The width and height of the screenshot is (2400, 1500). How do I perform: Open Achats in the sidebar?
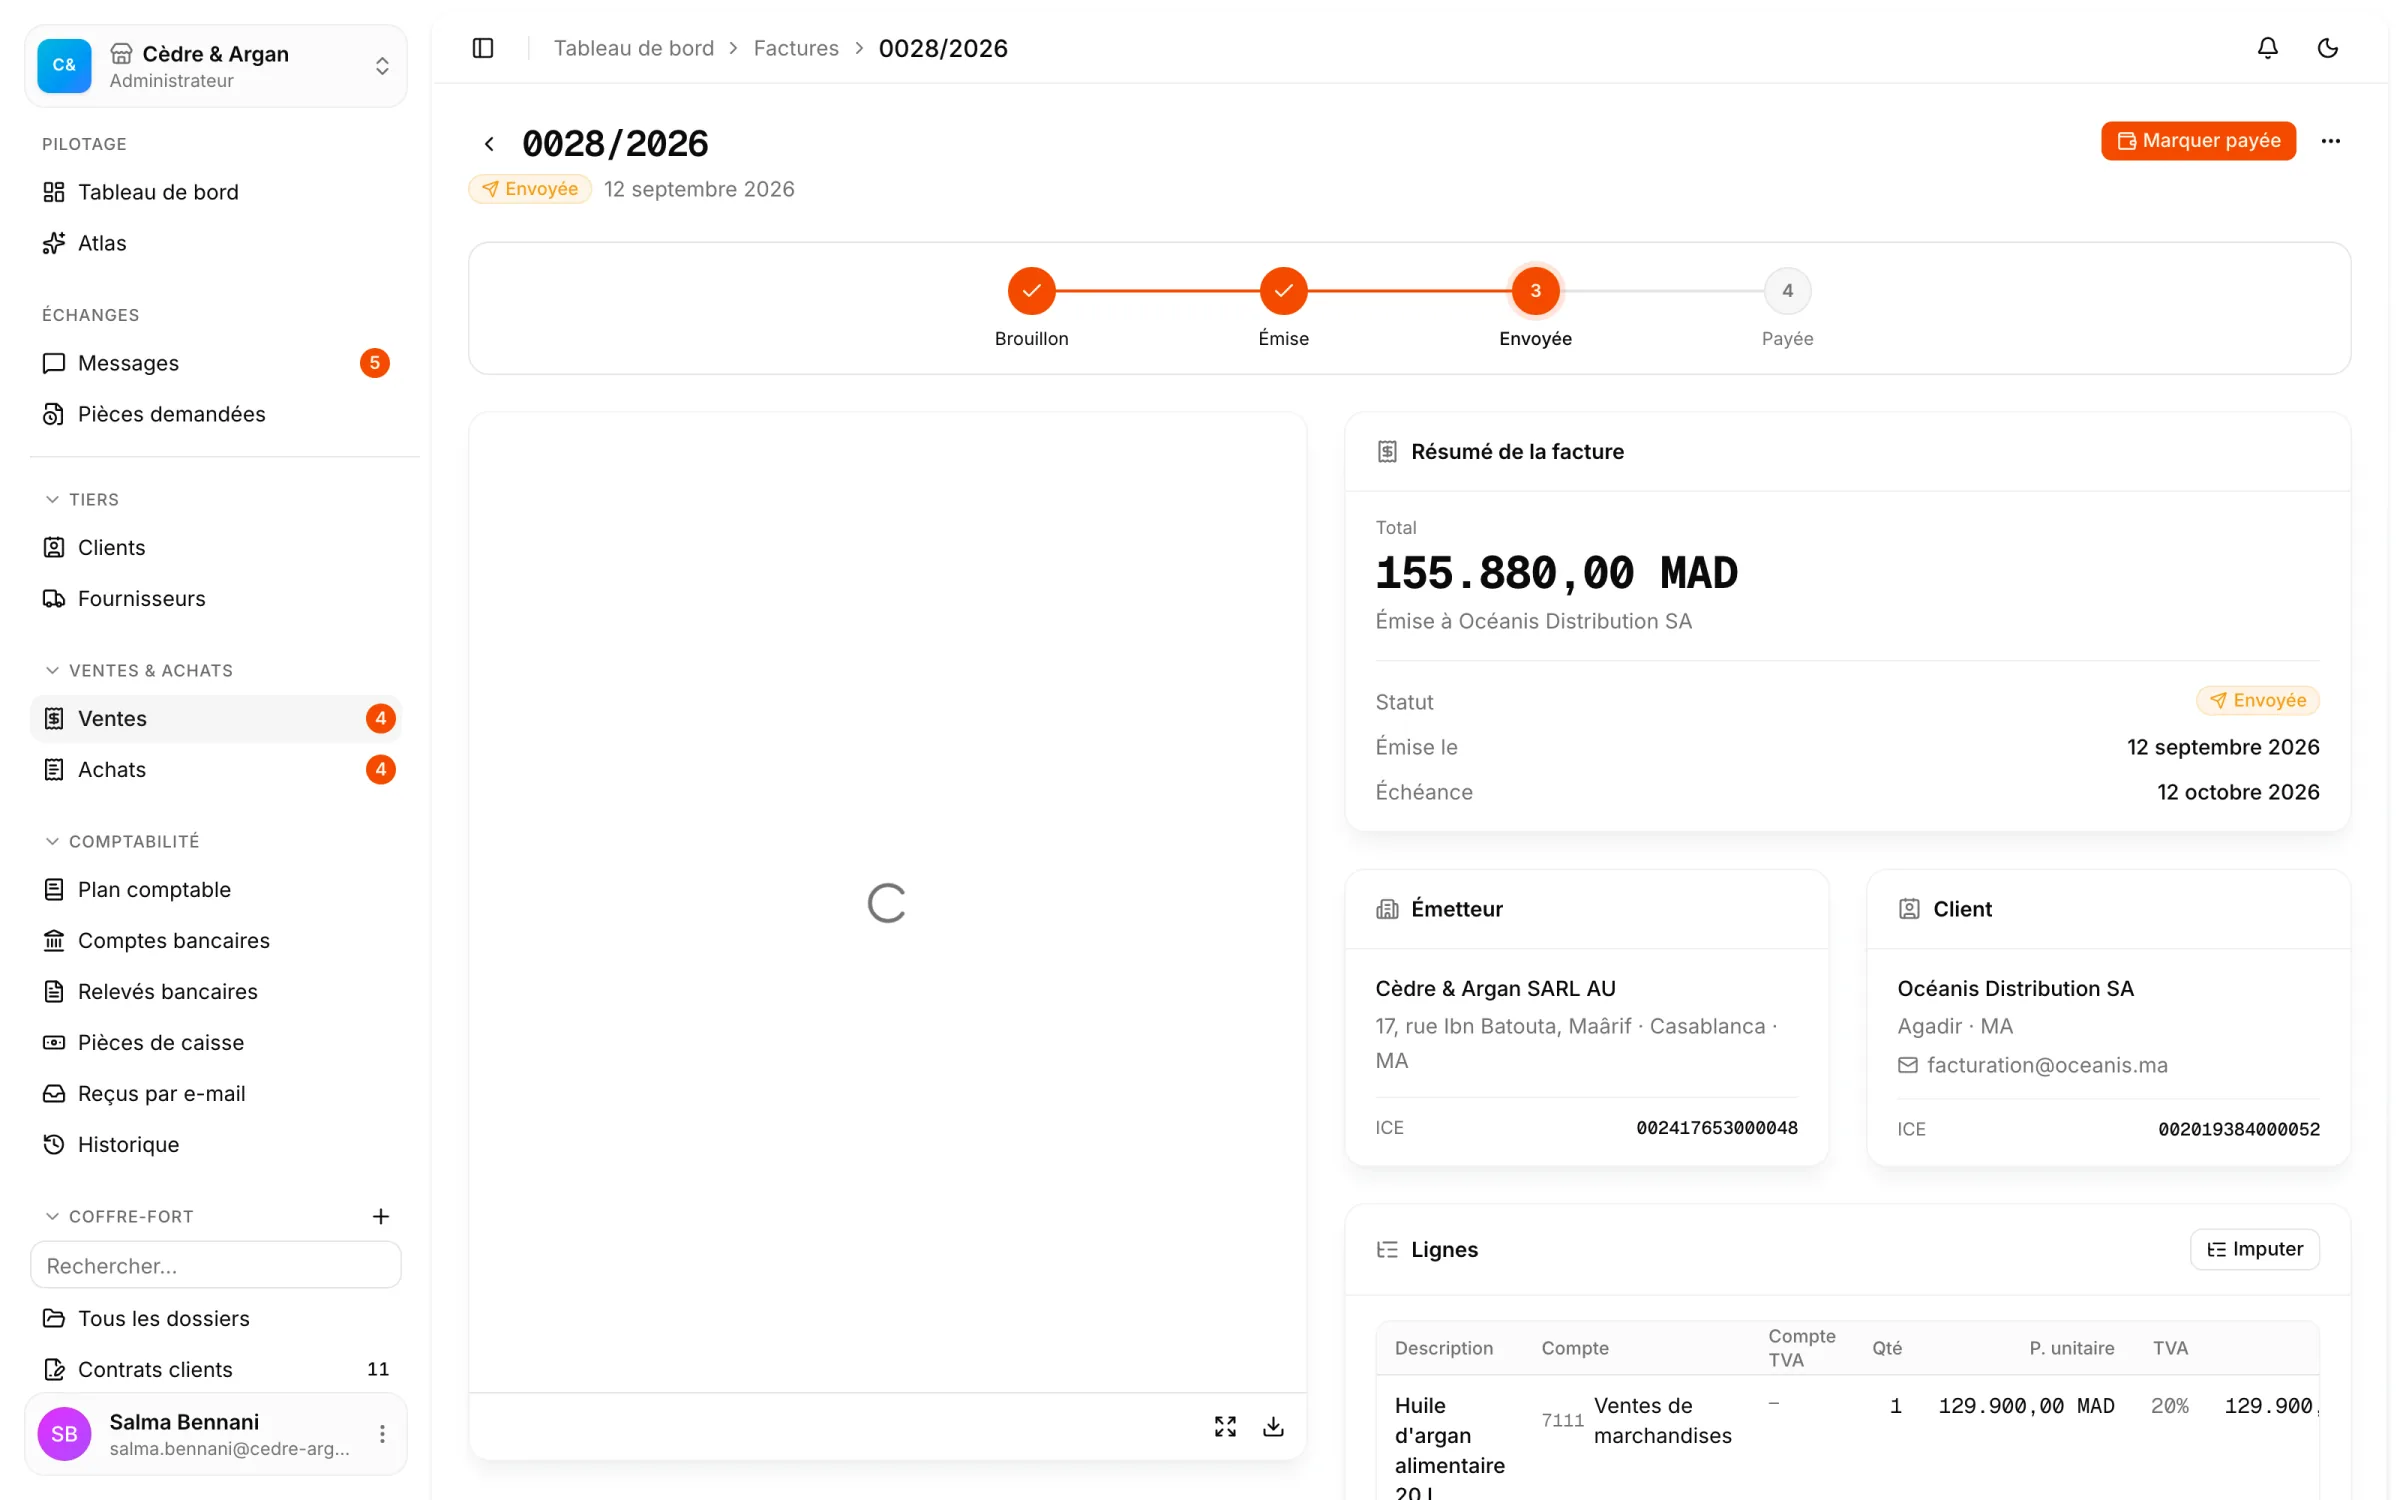[x=216, y=770]
